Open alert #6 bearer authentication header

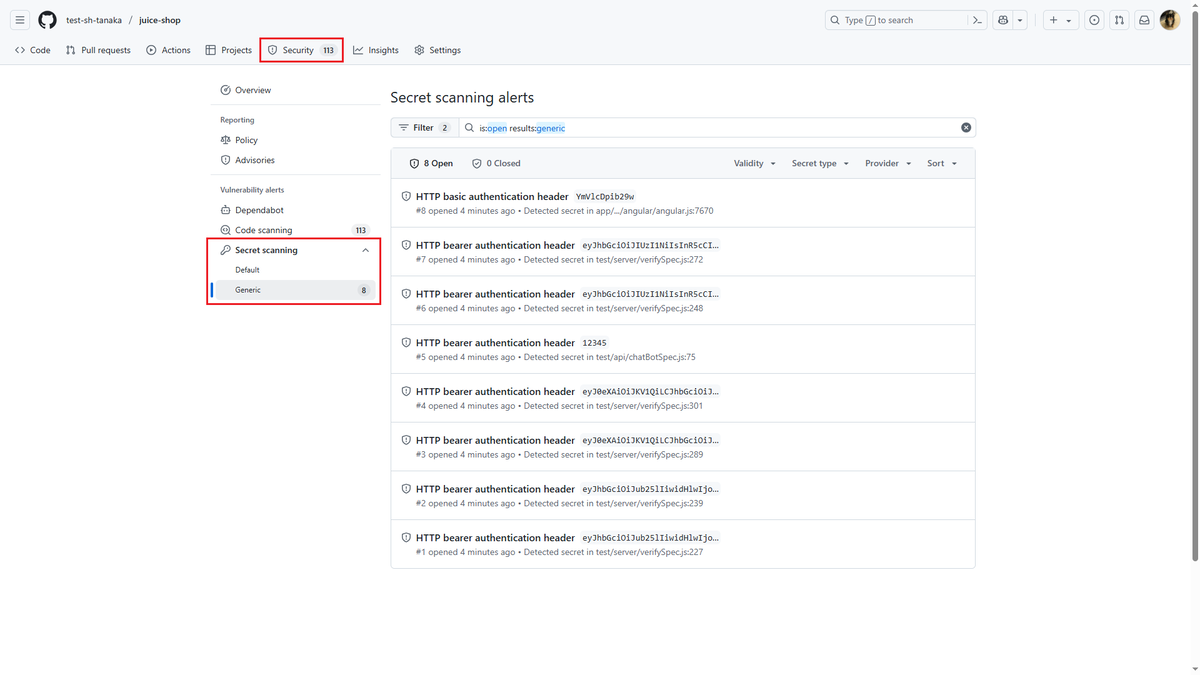coord(495,294)
